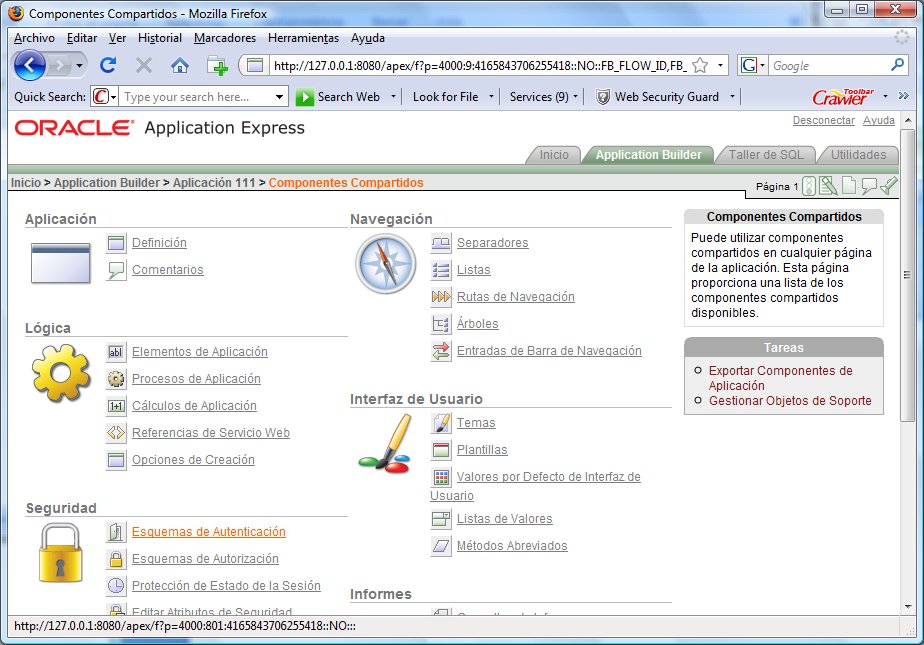Click the Árboles tree icon
The height and width of the screenshot is (645, 924).
click(441, 324)
